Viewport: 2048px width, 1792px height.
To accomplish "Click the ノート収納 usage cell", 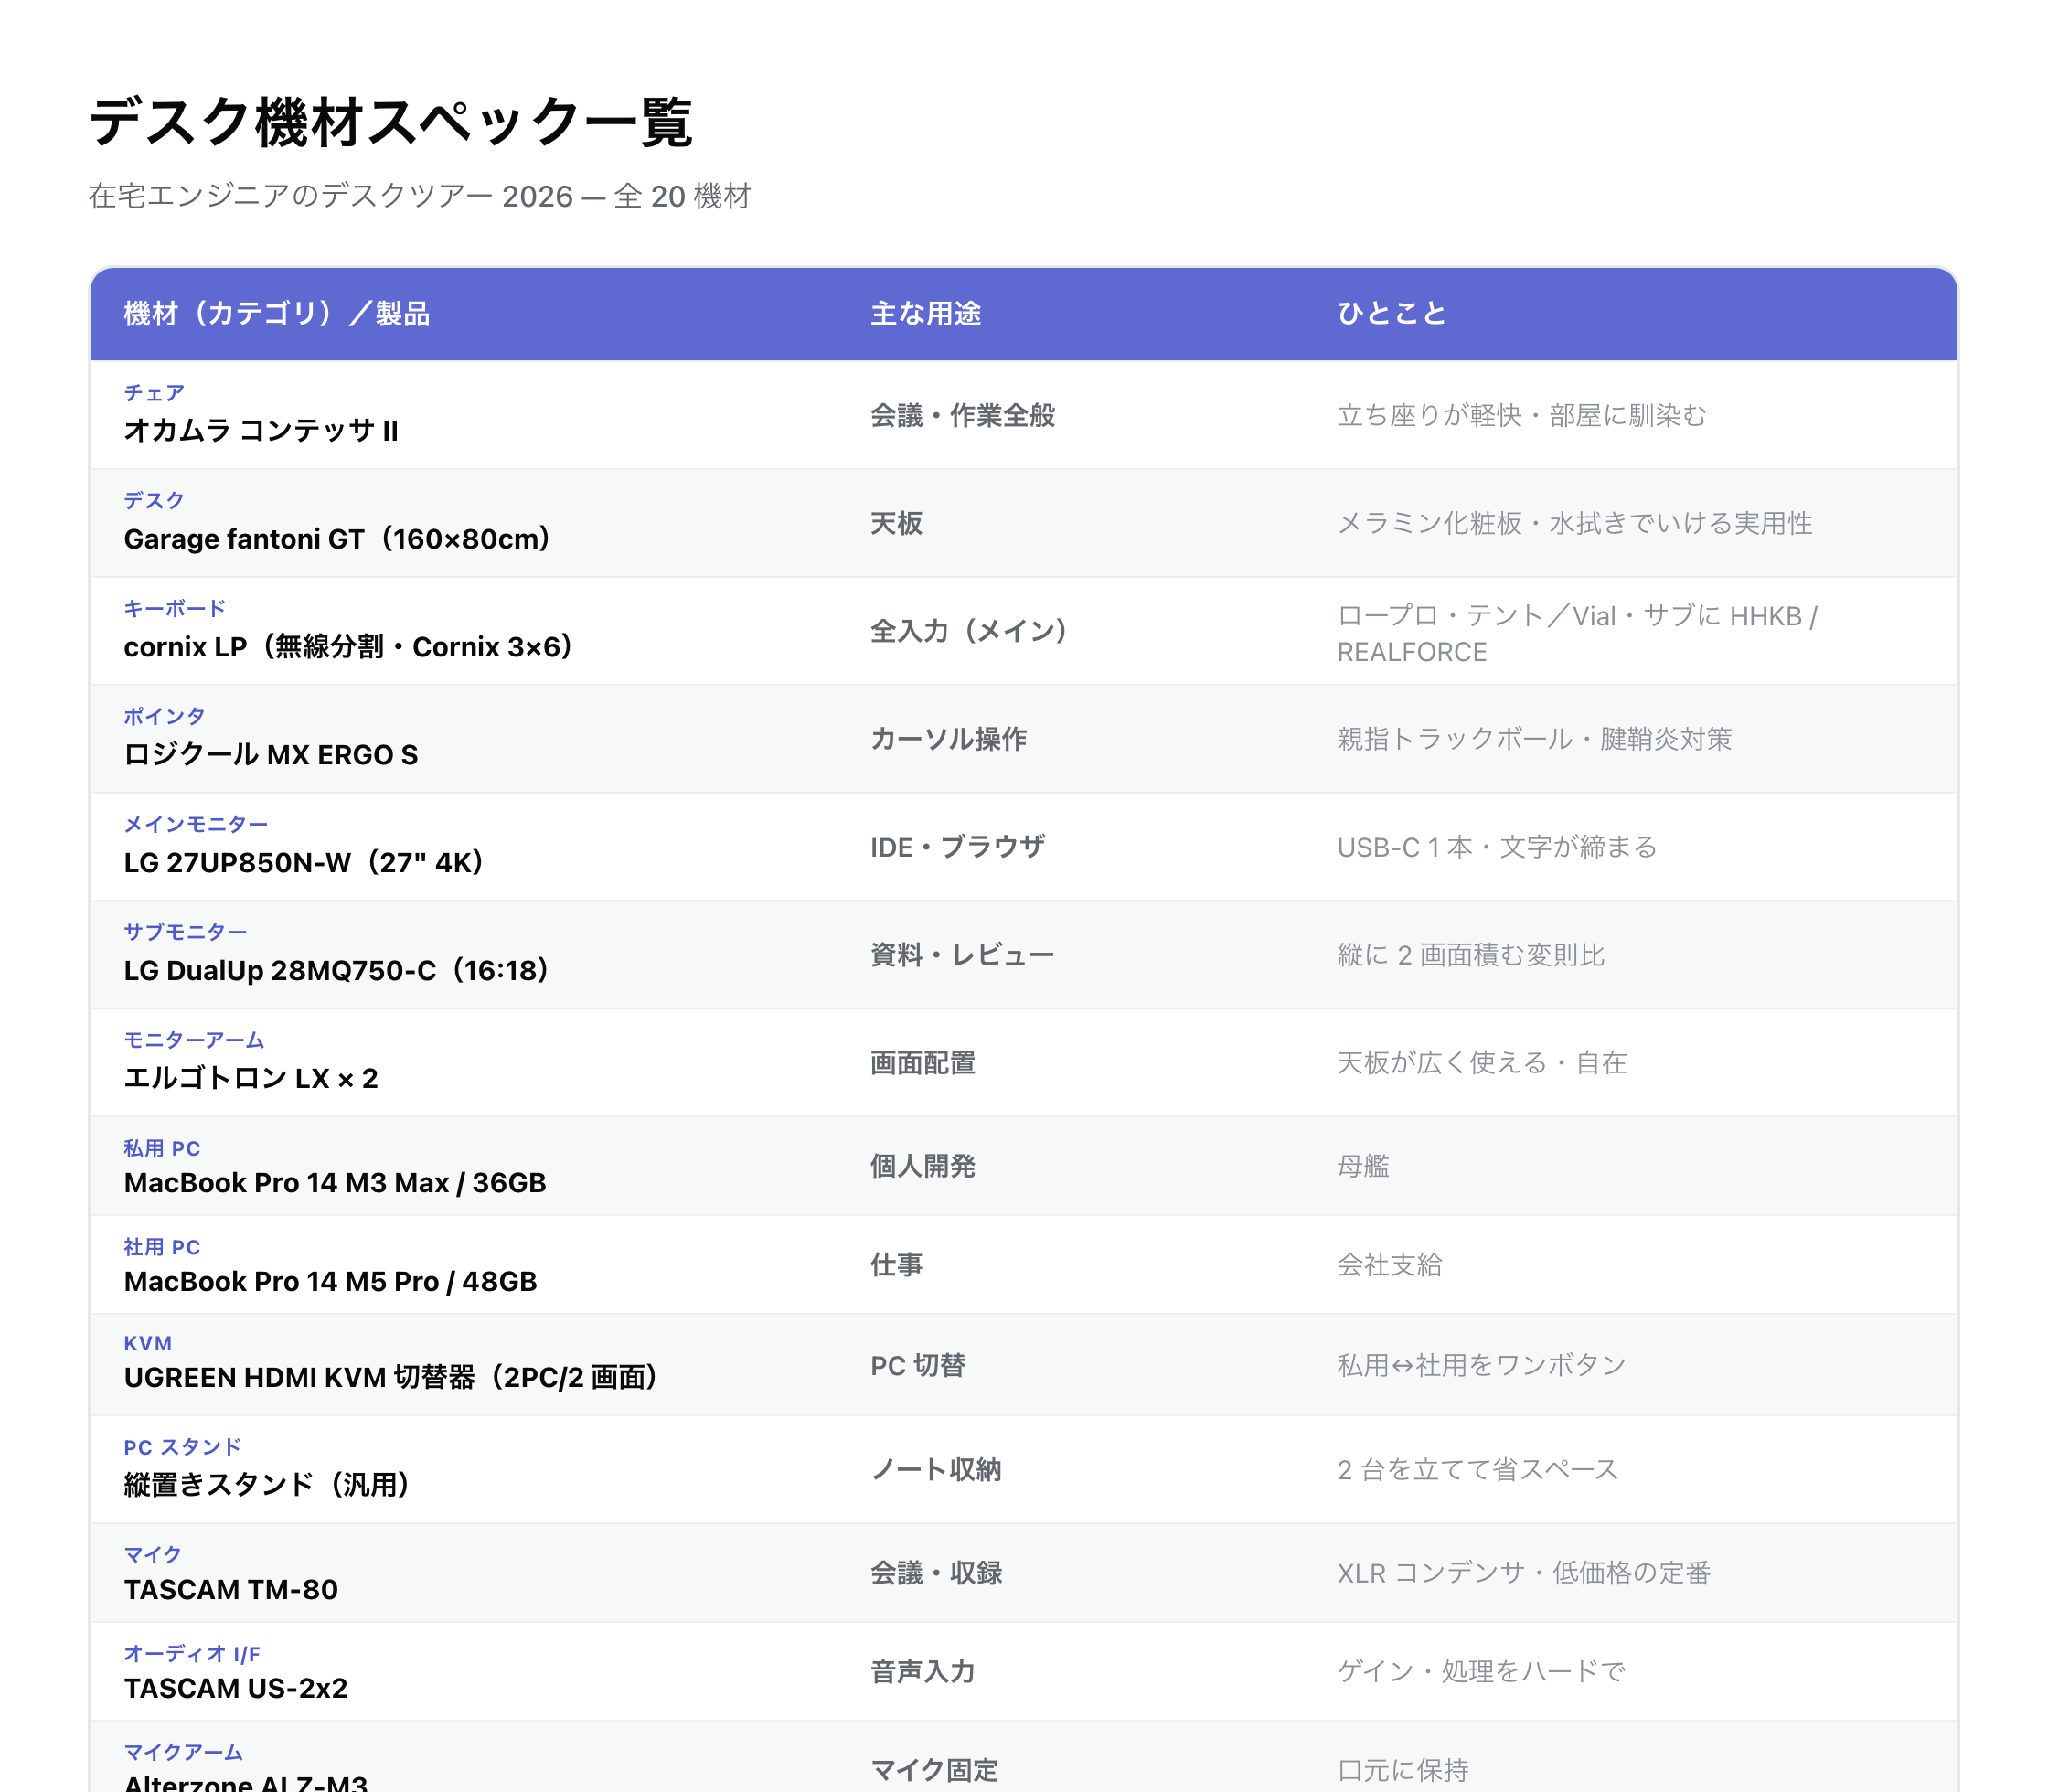I will (935, 1469).
